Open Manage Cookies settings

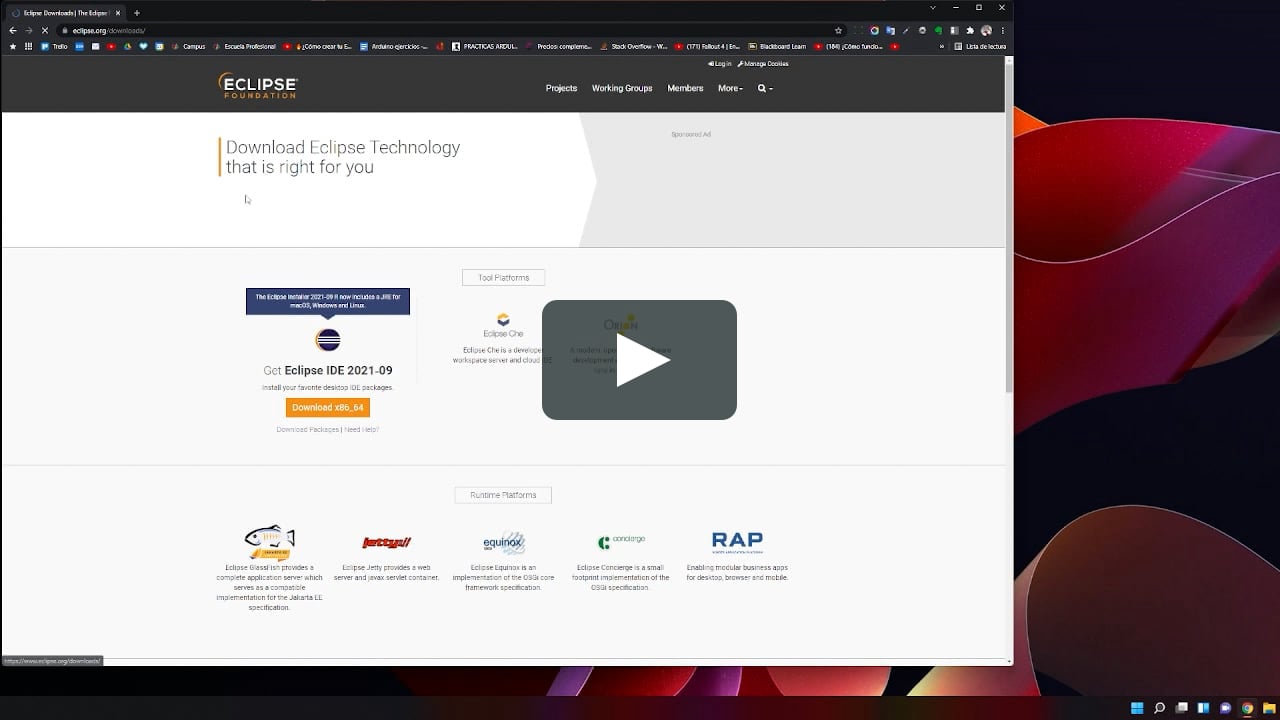[763, 64]
